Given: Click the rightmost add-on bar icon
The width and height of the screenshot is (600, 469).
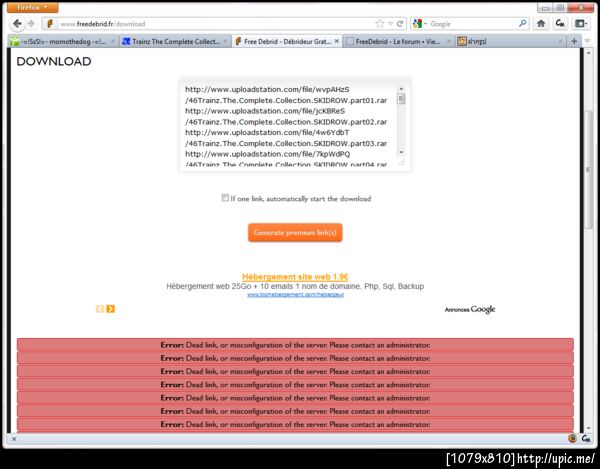Looking at the screenshot, I should 586,438.
